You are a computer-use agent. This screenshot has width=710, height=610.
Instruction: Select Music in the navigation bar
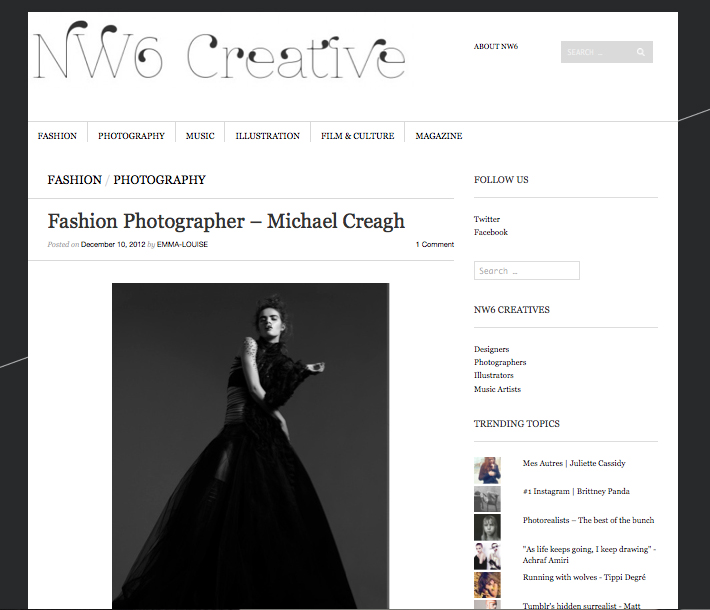(x=200, y=136)
